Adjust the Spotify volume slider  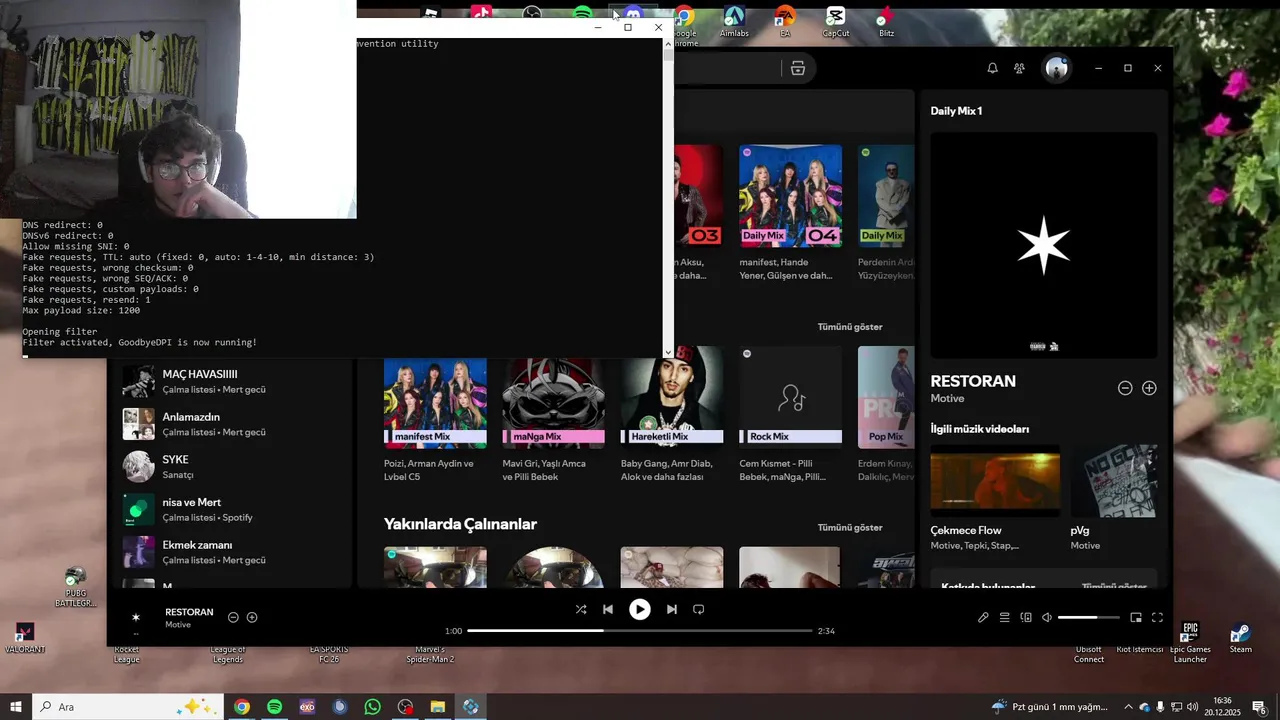point(1089,618)
